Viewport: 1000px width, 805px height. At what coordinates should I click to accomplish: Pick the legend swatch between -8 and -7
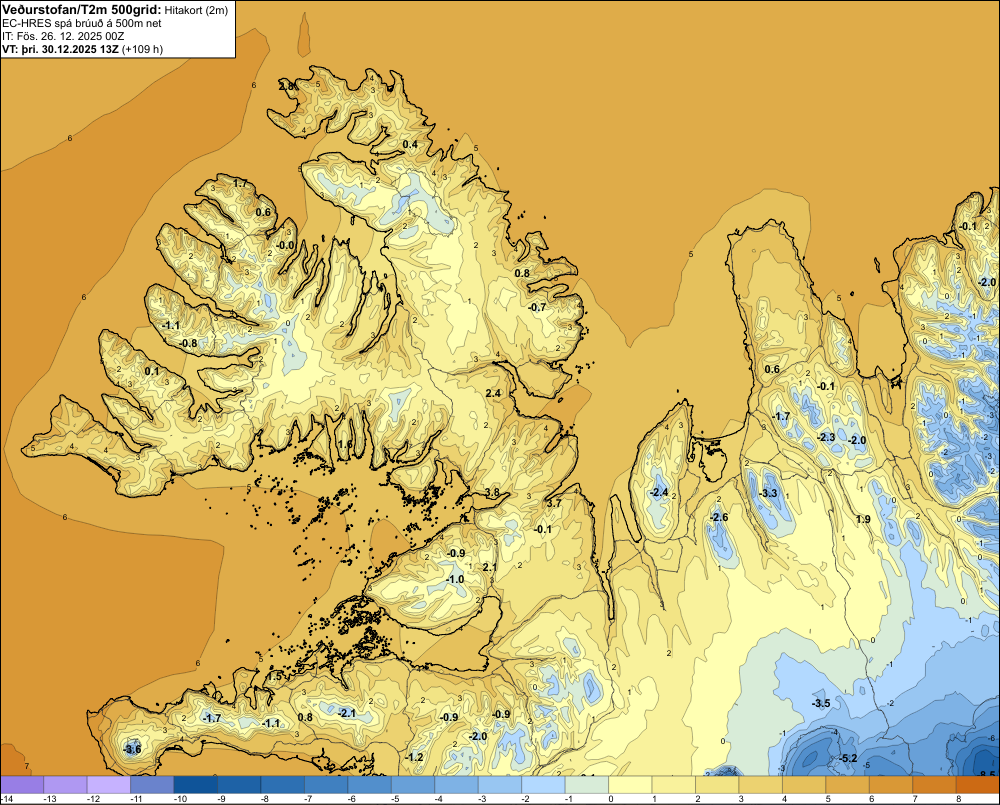pyautogui.click(x=283, y=785)
